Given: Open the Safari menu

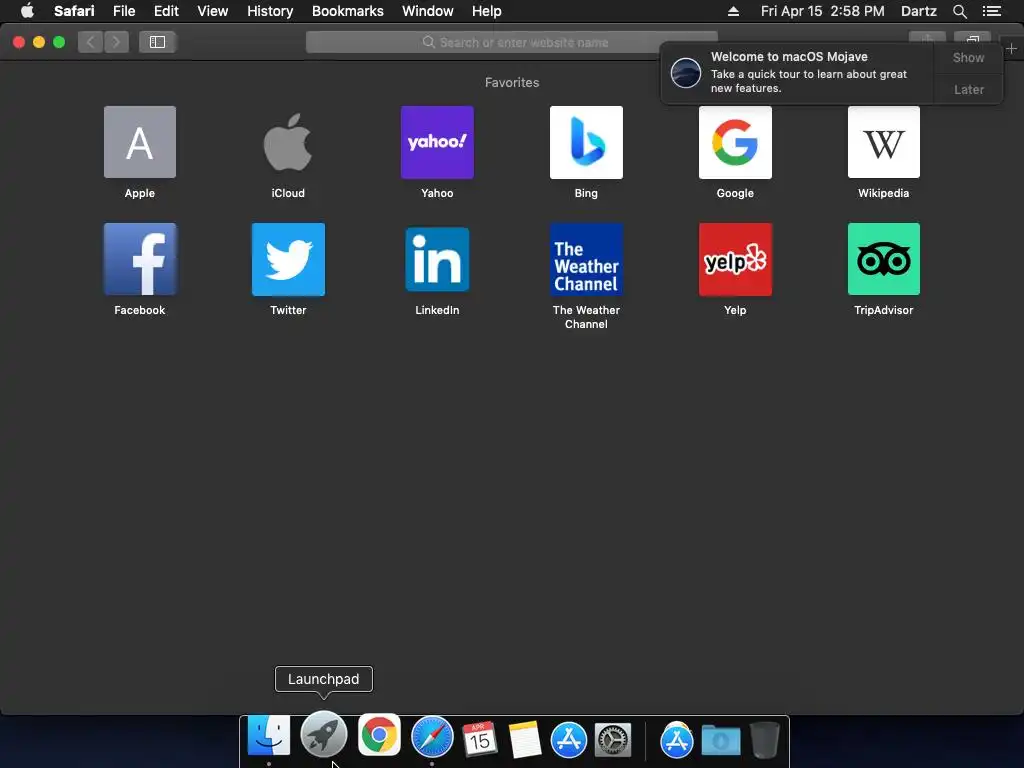Looking at the screenshot, I should [74, 11].
